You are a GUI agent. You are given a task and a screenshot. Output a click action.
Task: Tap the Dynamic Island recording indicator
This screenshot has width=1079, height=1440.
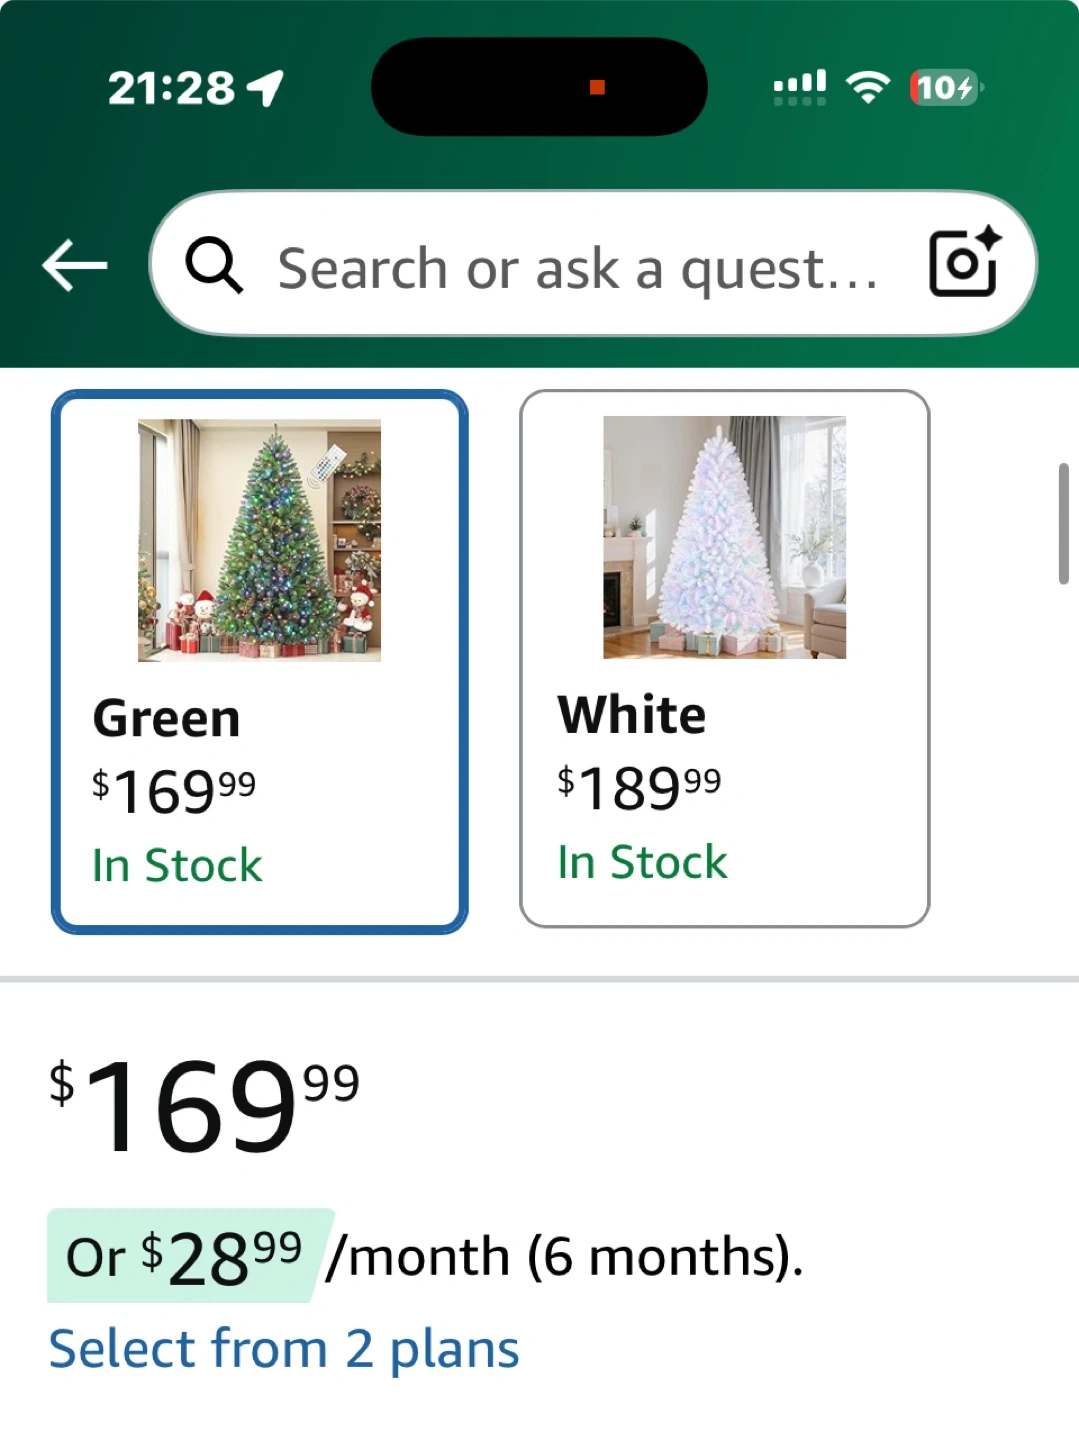point(597,88)
